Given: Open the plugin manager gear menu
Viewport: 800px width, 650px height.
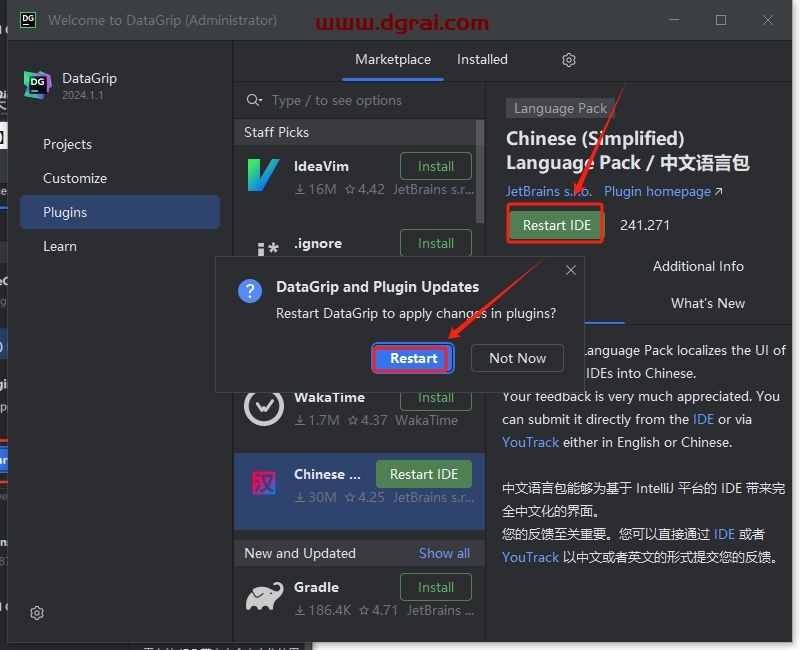Looking at the screenshot, I should coord(569,60).
